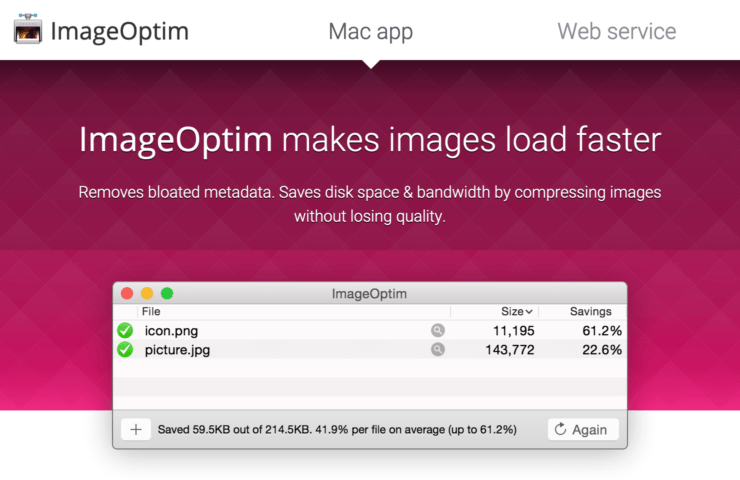This screenshot has width=740, height=480.
Task: Reveal icon.png using its magnifier icon
Action: click(x=438, y=330)
